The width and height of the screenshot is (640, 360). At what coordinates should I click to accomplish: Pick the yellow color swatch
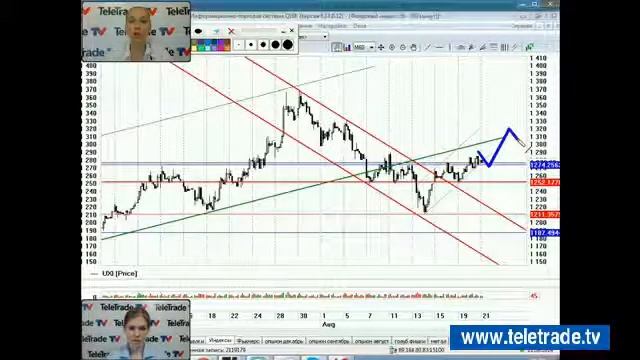194,48
